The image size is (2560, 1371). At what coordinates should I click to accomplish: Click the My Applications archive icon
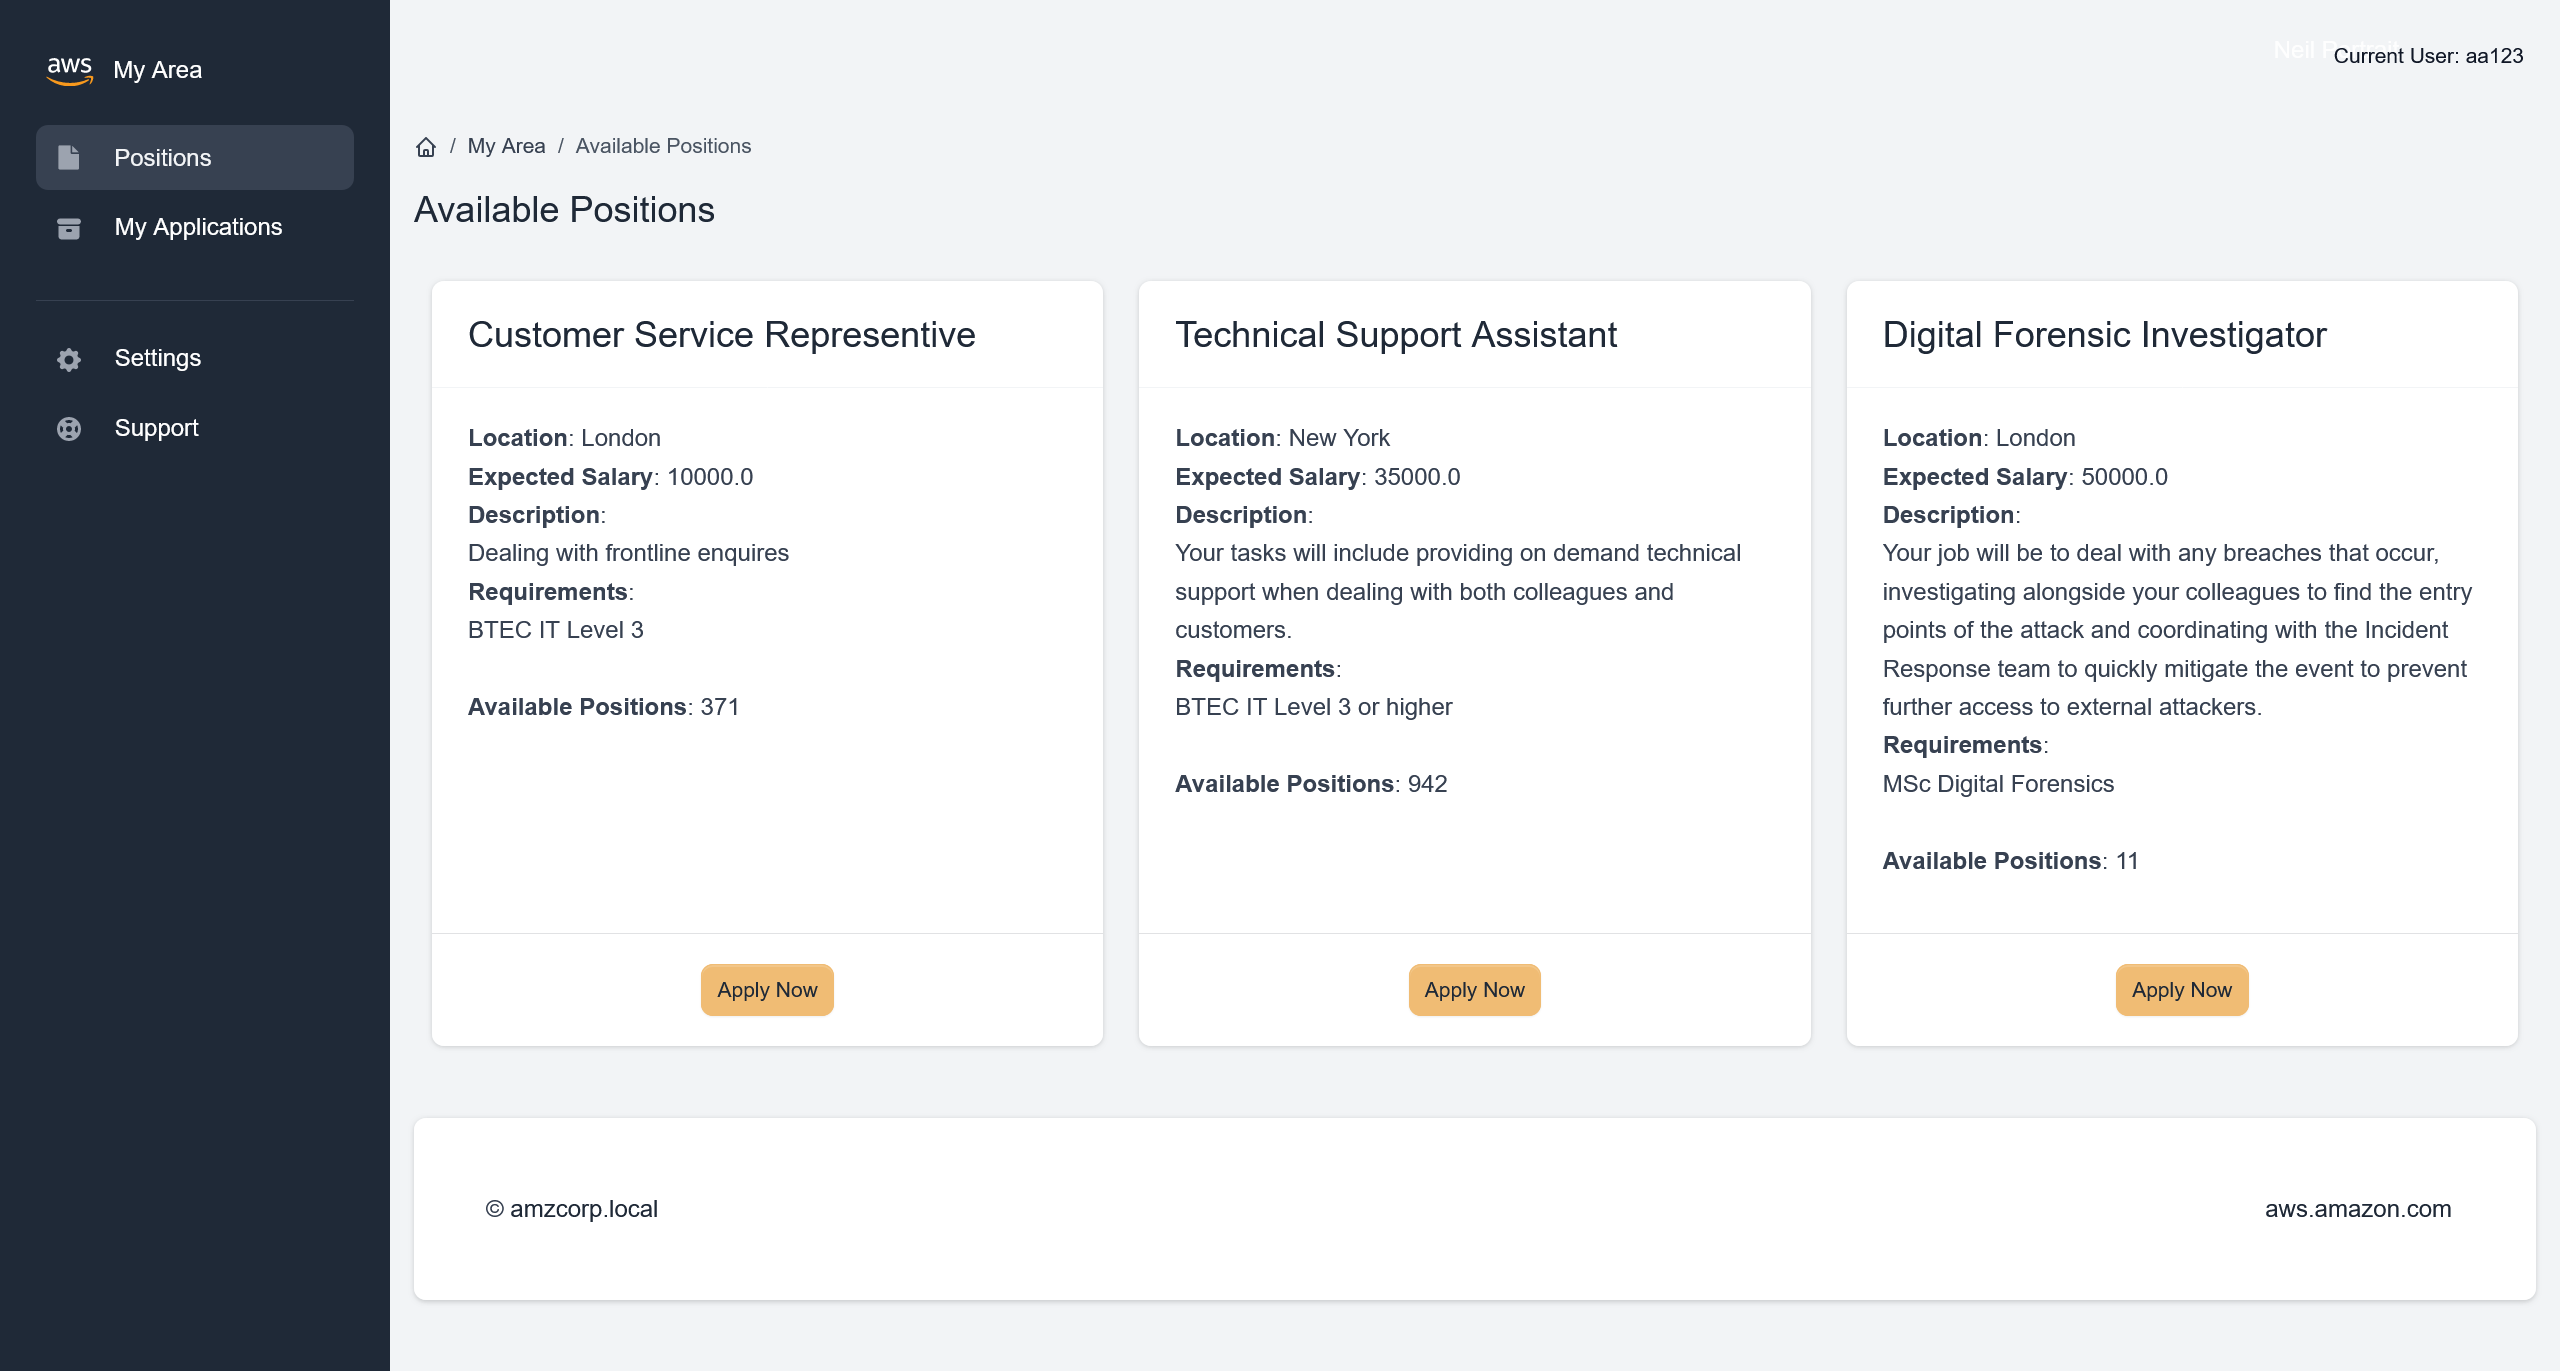point(68,228)
